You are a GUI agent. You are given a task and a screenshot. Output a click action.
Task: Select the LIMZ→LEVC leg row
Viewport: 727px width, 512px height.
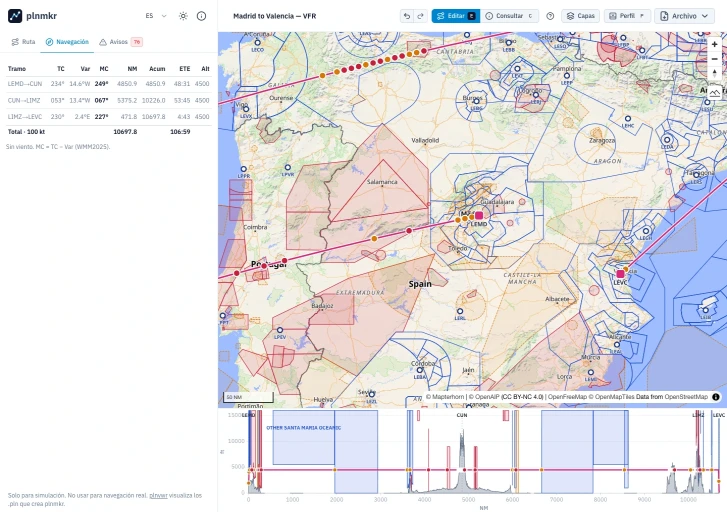coord(108,117)
